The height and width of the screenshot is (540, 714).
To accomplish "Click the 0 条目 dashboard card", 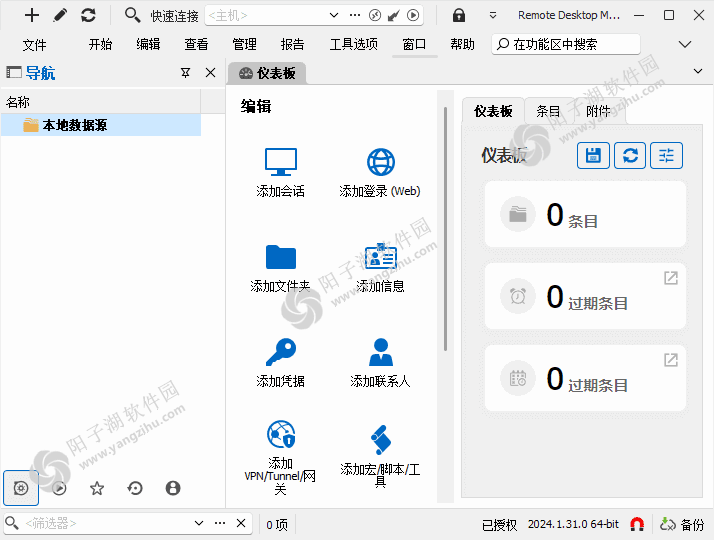I will coord(585,214).
